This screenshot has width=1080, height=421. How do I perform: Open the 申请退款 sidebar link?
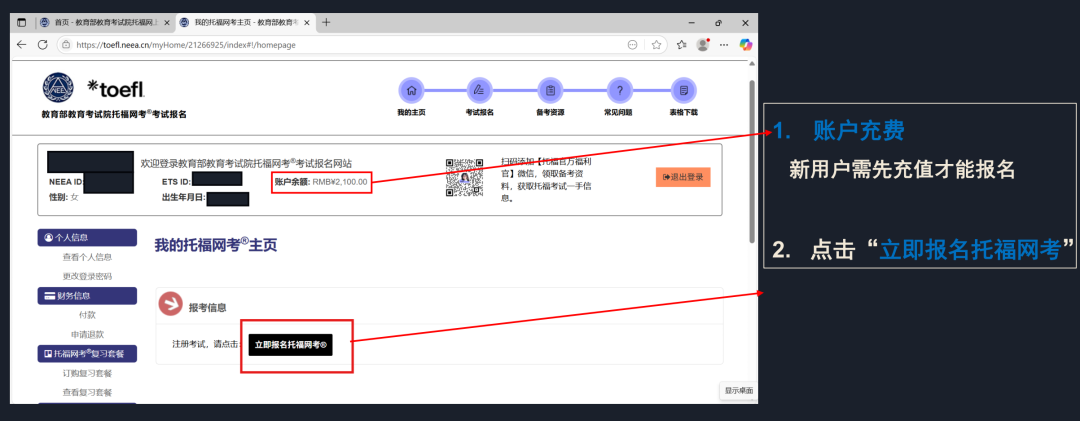tap(87, 335)
